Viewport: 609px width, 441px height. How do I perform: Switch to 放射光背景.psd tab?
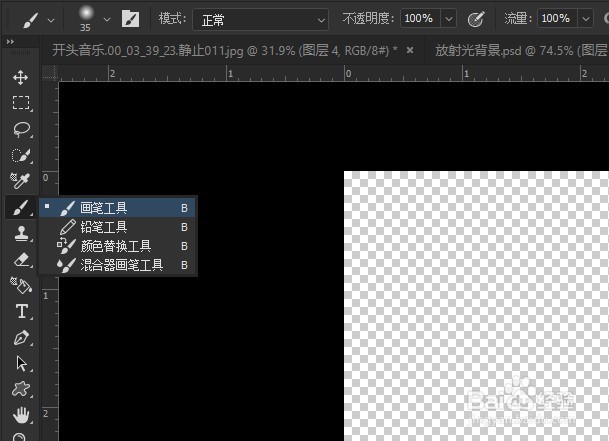click(x=520, y=51)
